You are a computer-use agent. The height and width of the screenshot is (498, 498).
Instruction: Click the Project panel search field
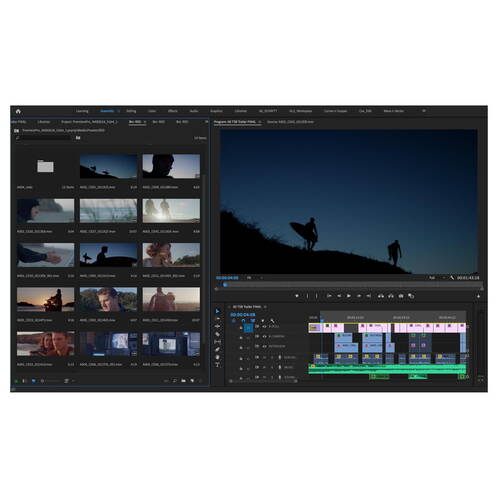43,138
